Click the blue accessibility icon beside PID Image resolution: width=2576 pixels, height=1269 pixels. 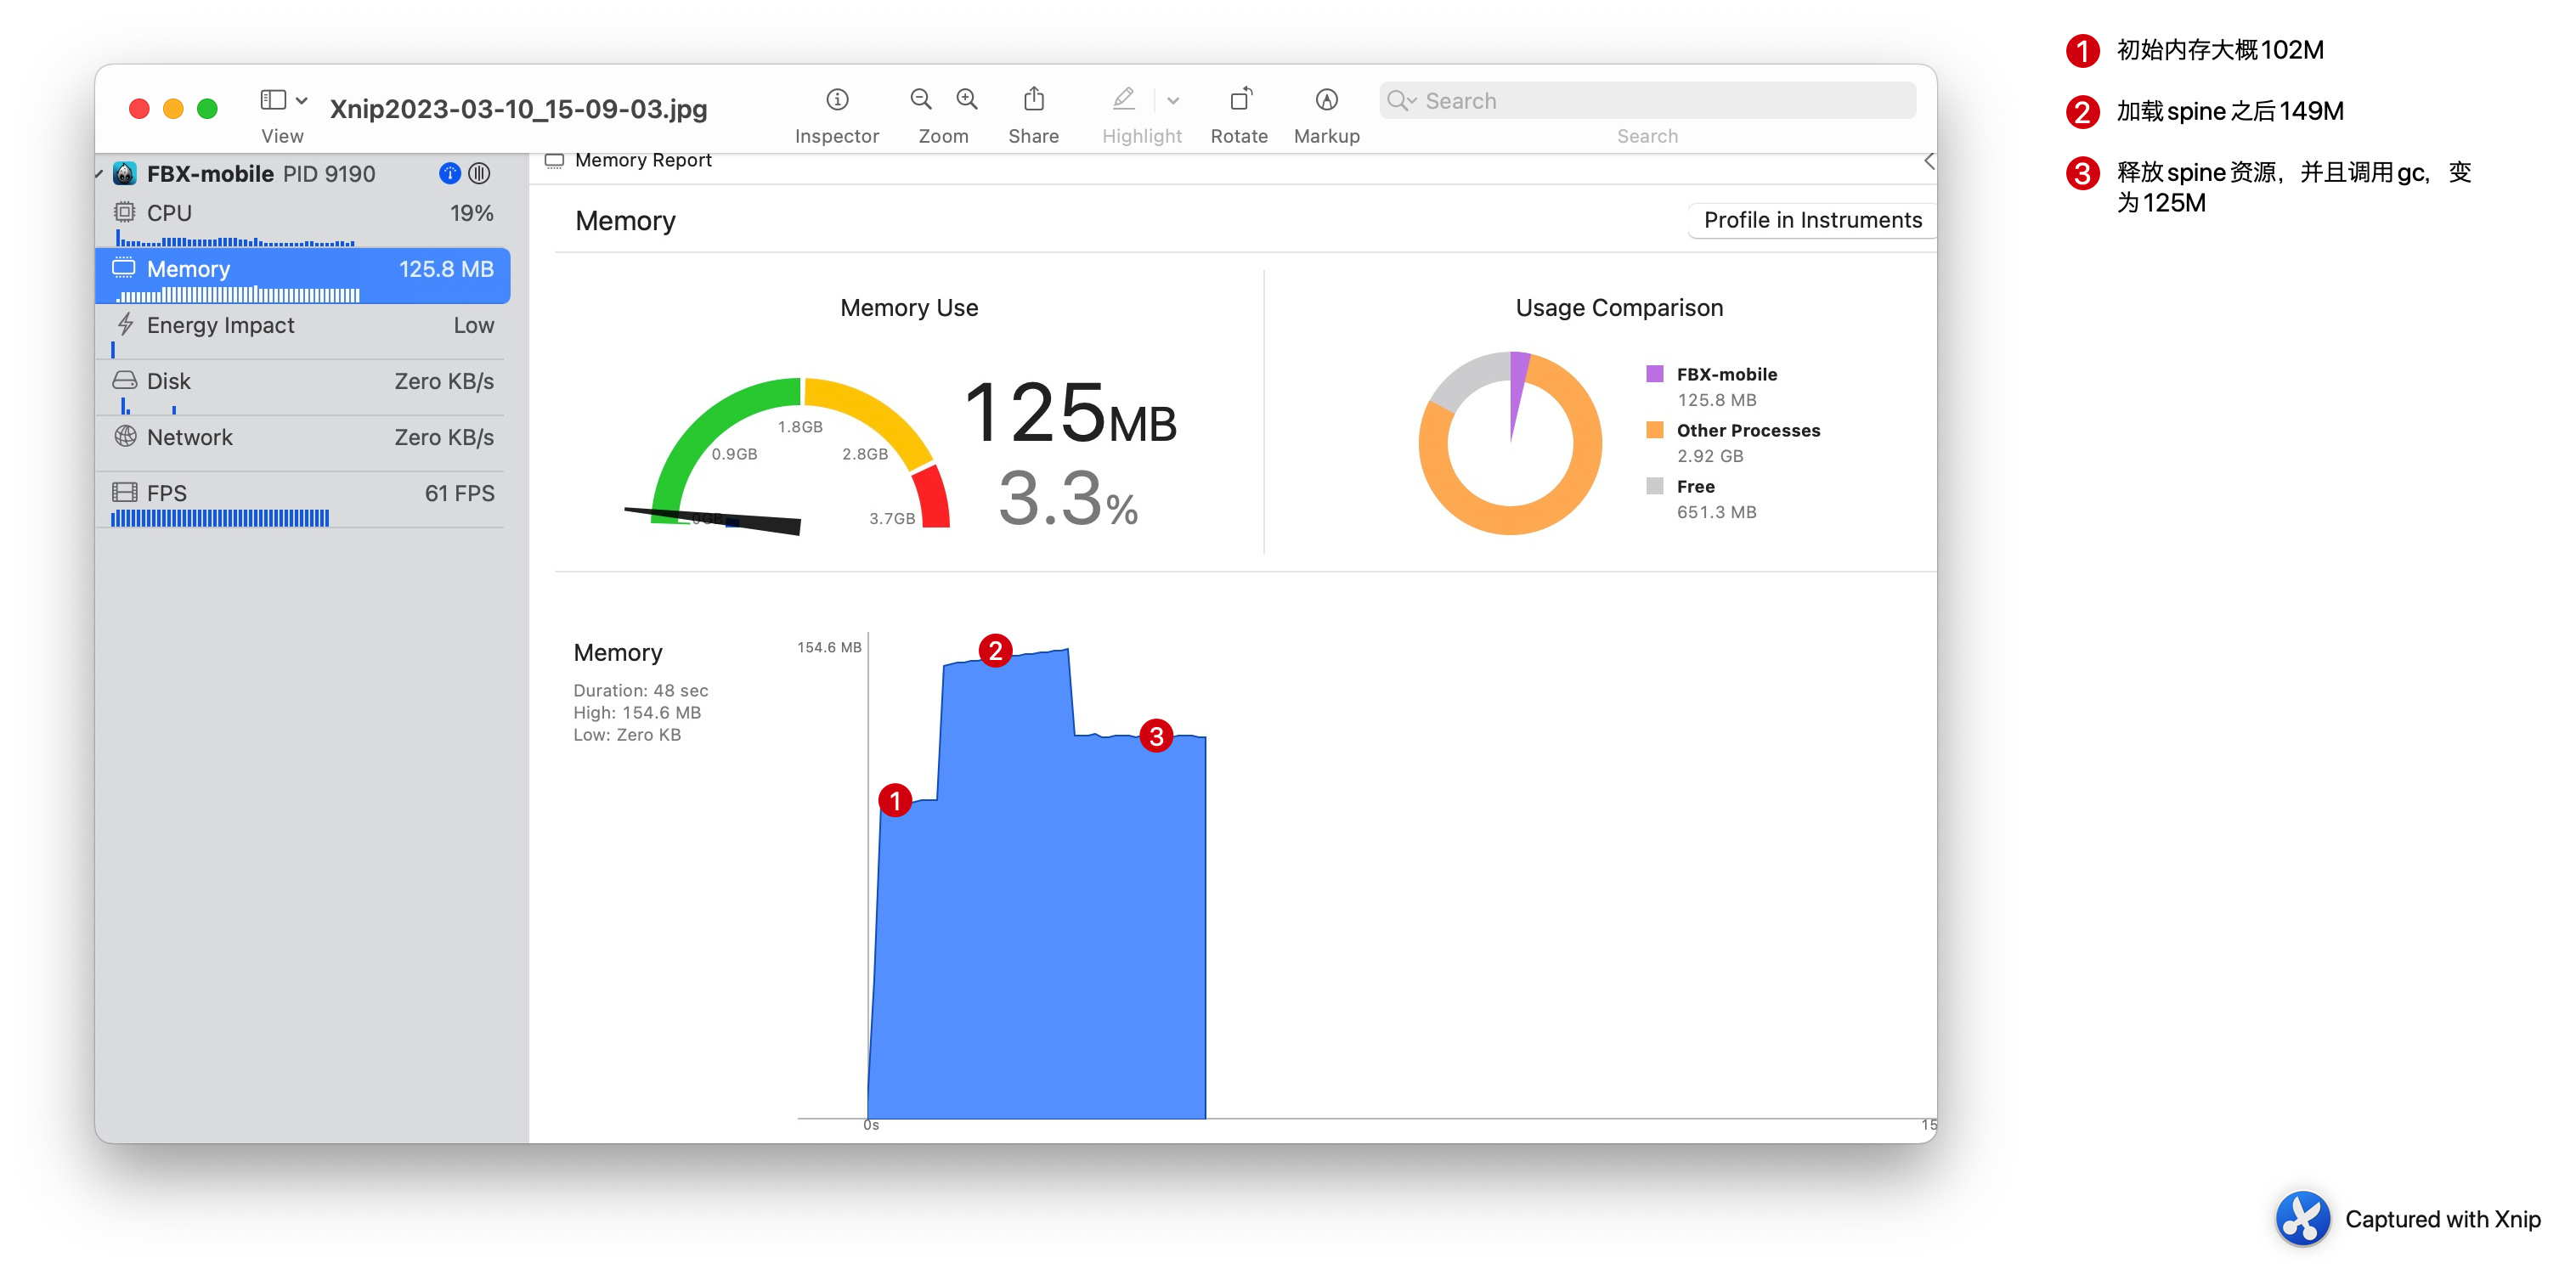coord(449,173)
